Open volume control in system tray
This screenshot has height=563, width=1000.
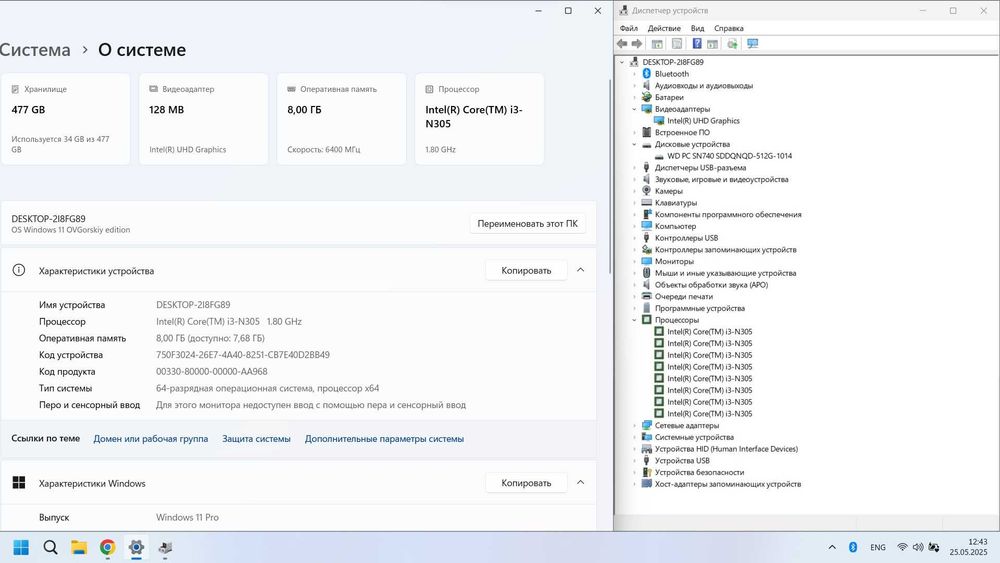[918, 547]
